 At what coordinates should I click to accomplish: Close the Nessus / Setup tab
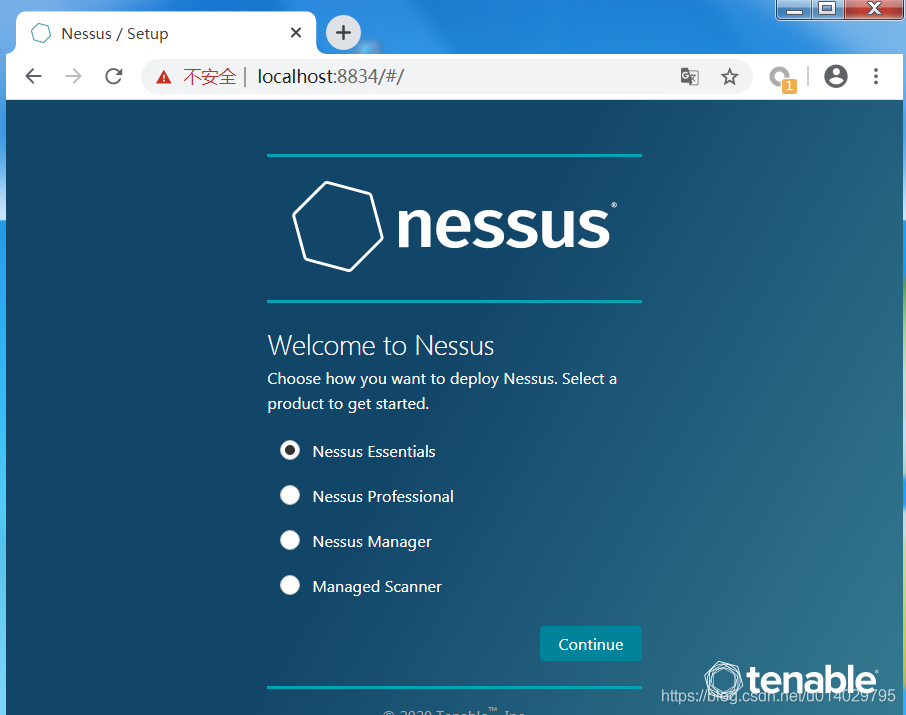pos(296,33)
